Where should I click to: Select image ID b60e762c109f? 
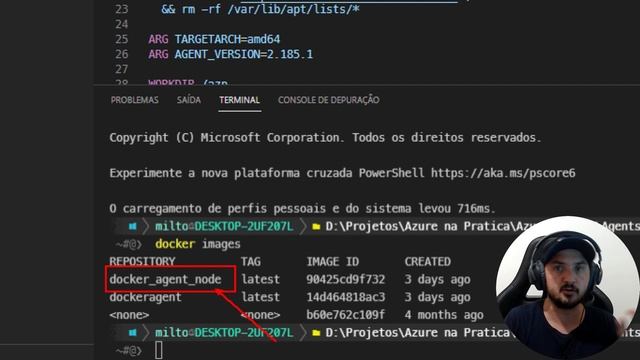click(x=345, y=315)
